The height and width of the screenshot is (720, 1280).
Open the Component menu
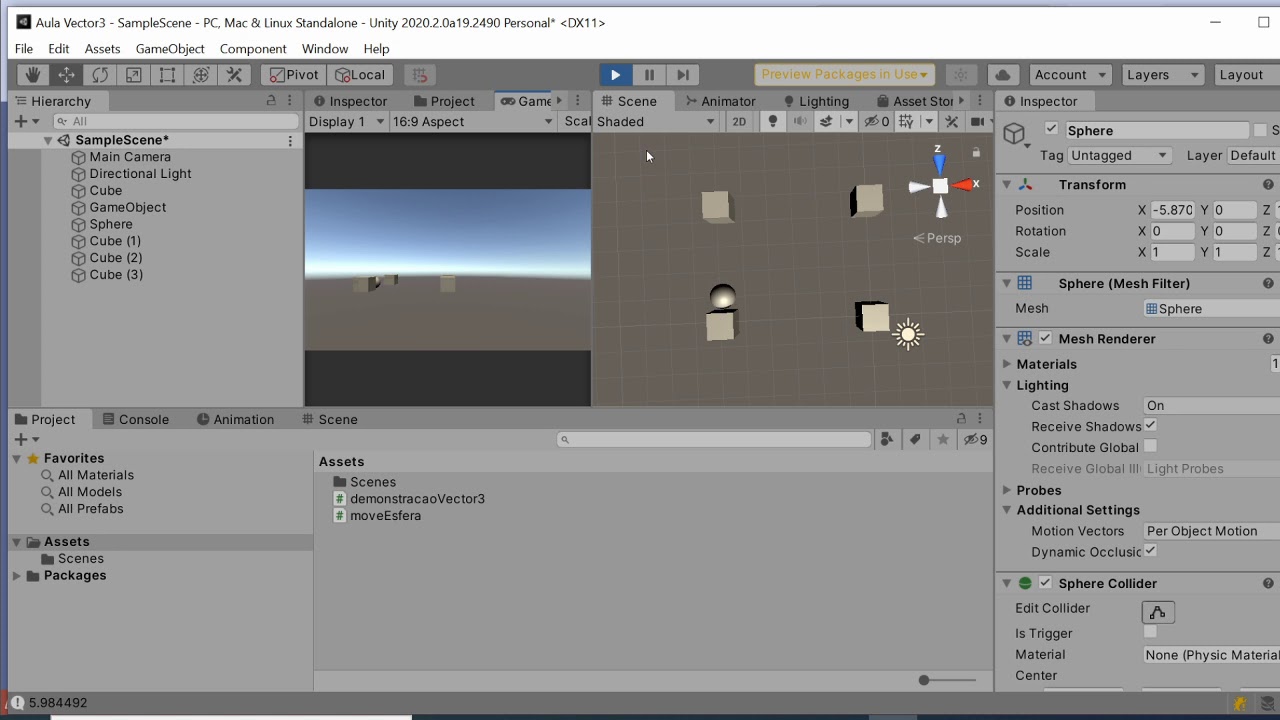(253, 49)
